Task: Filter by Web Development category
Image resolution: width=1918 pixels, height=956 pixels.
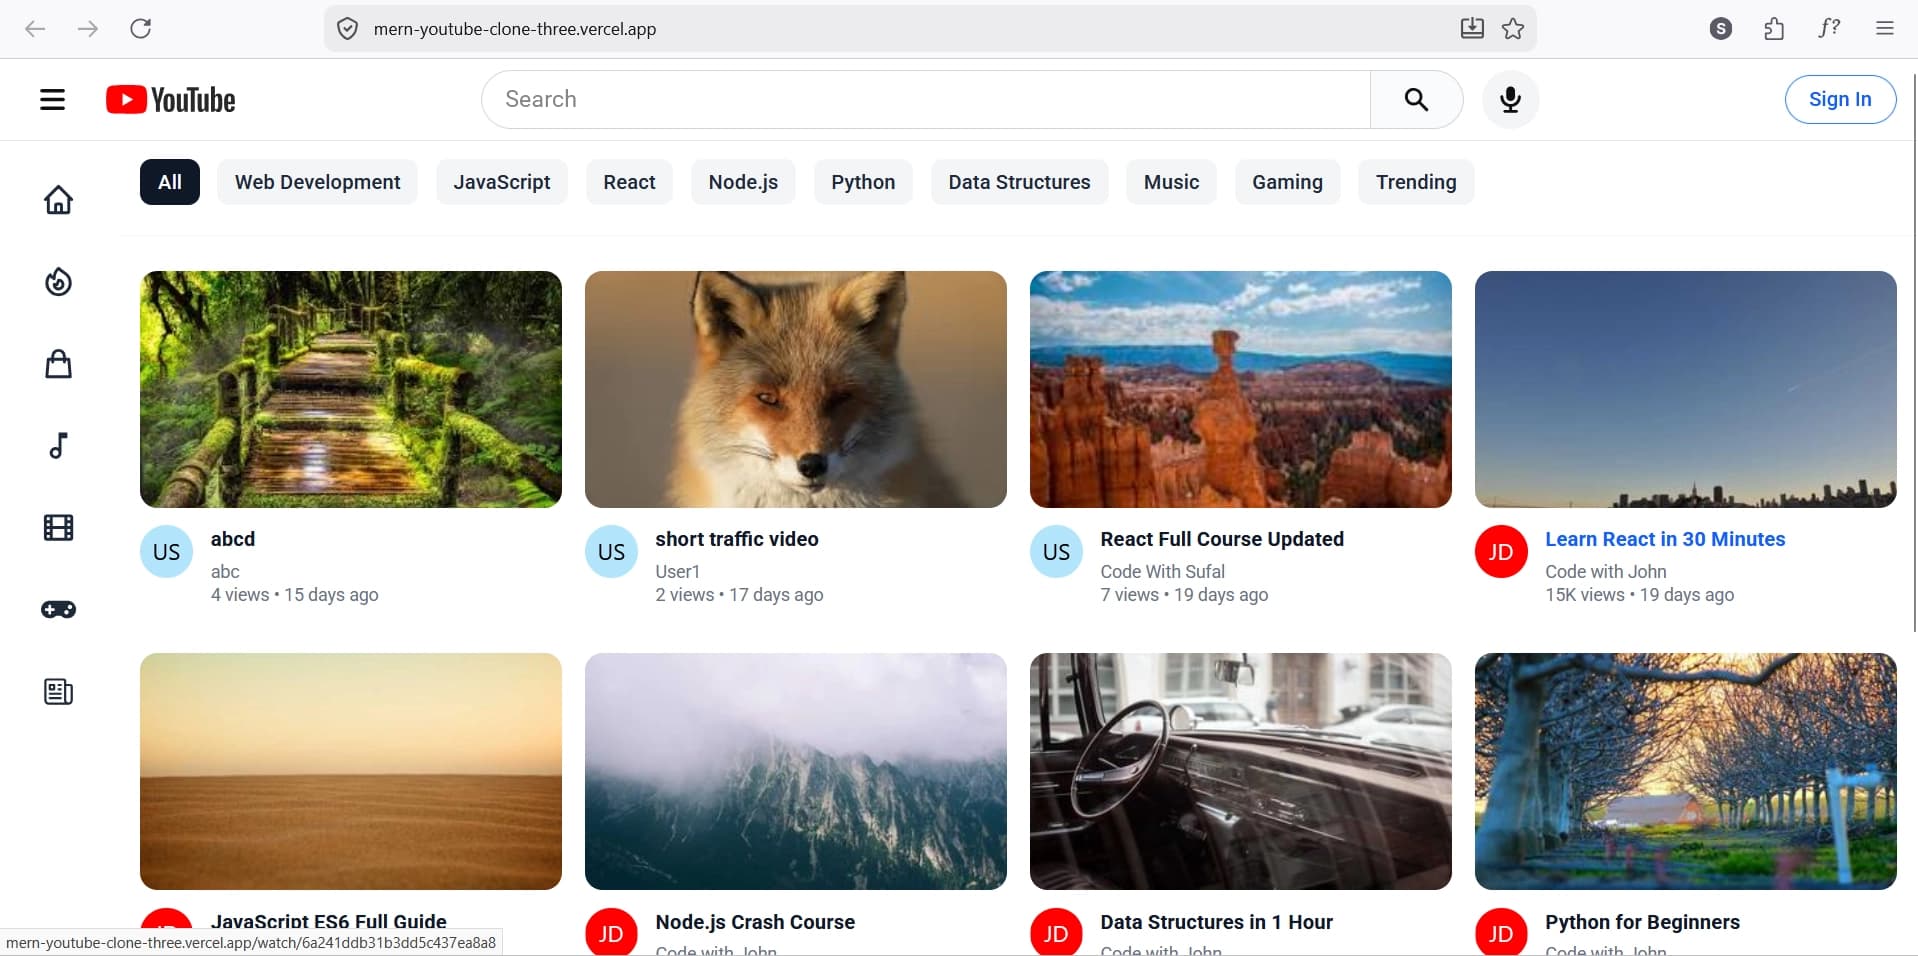Action: tap(317, 182)
